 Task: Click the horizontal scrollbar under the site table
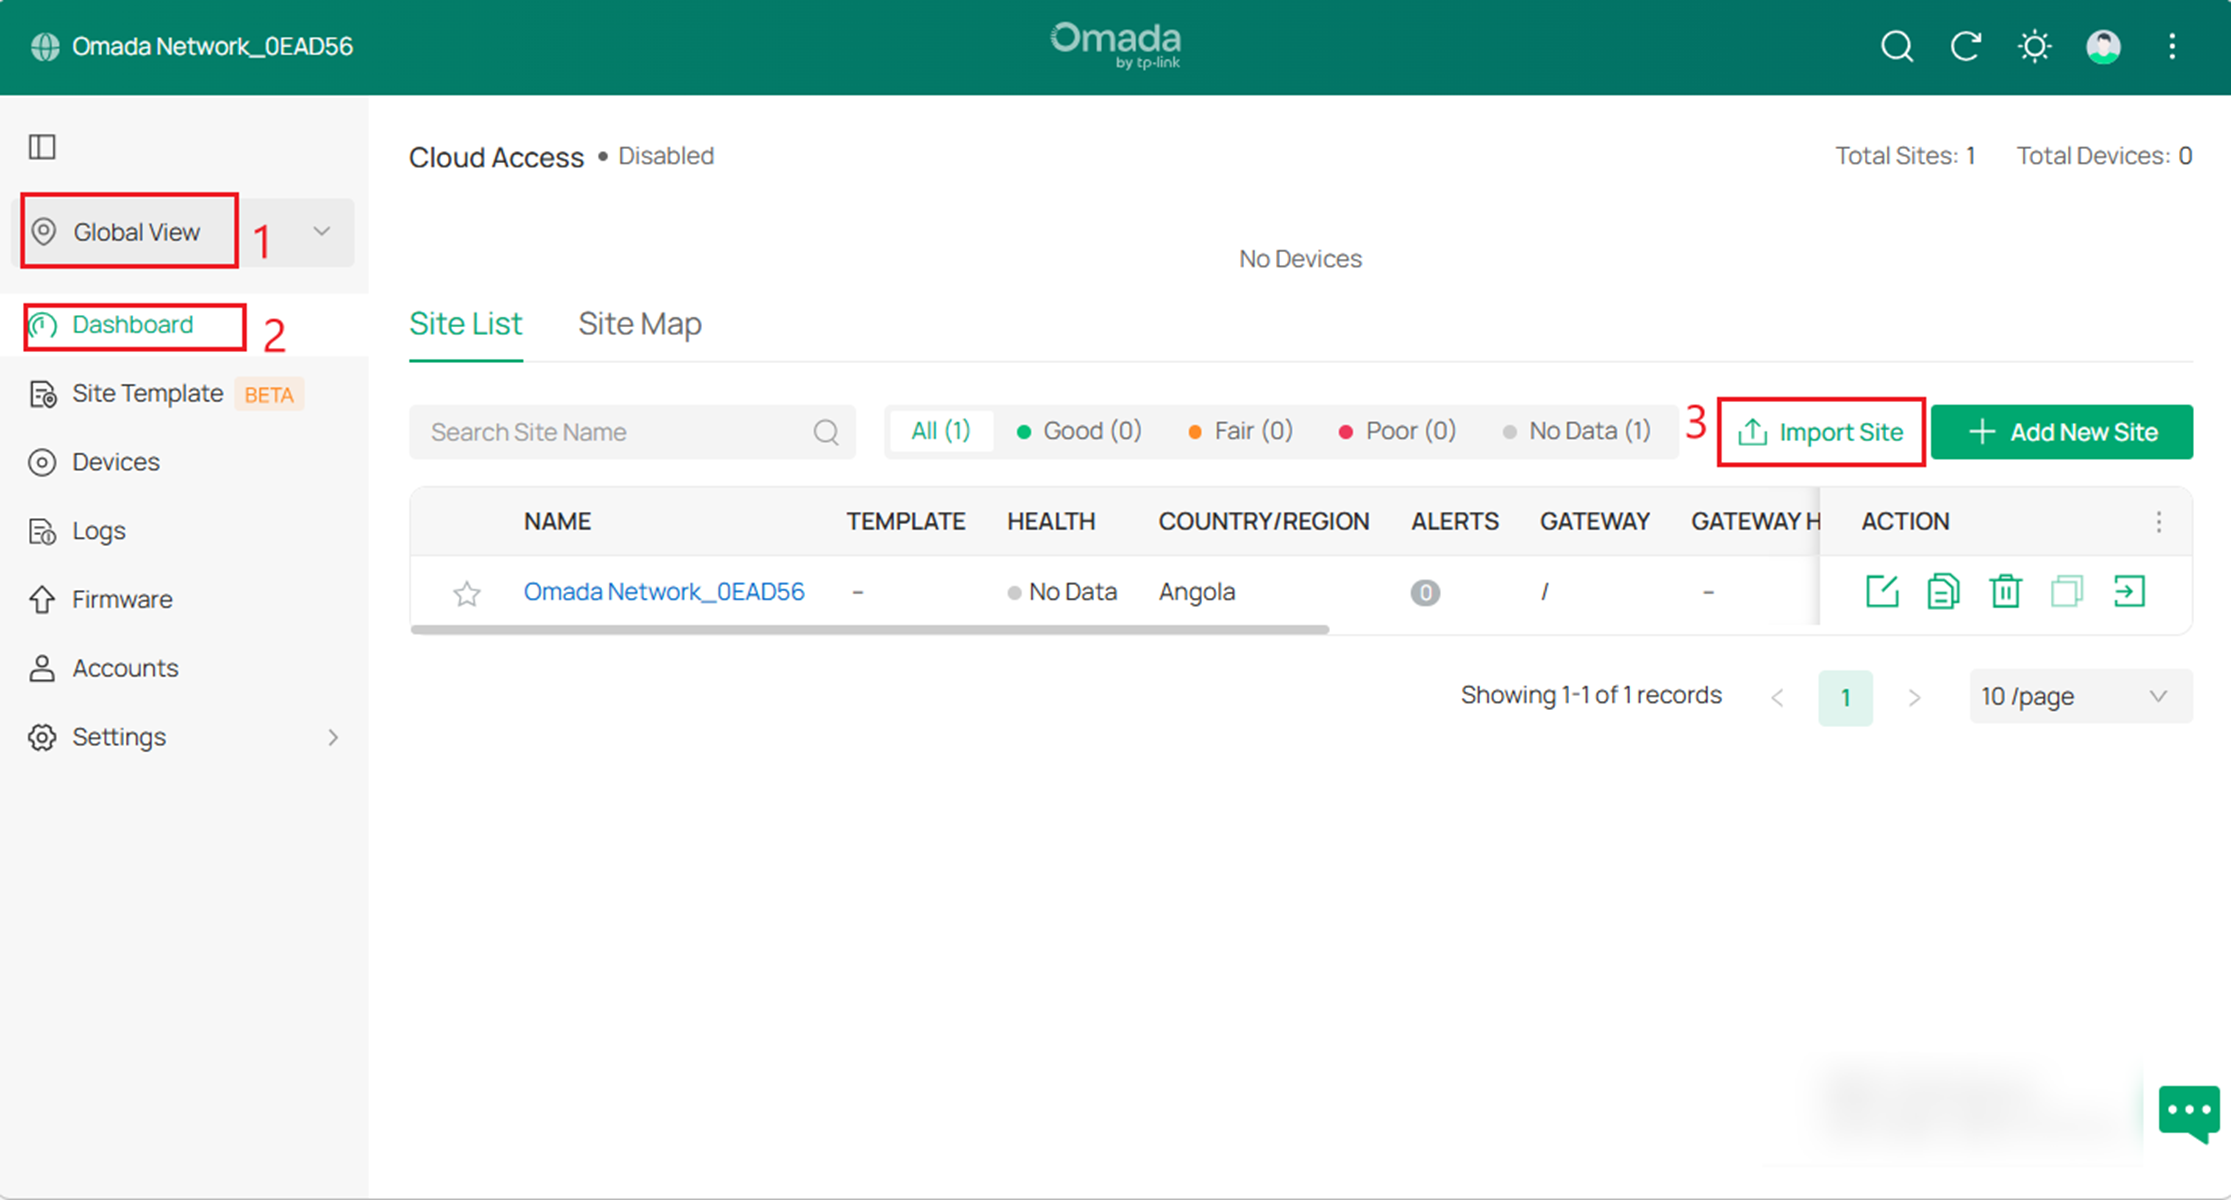[x=869, y=630]
